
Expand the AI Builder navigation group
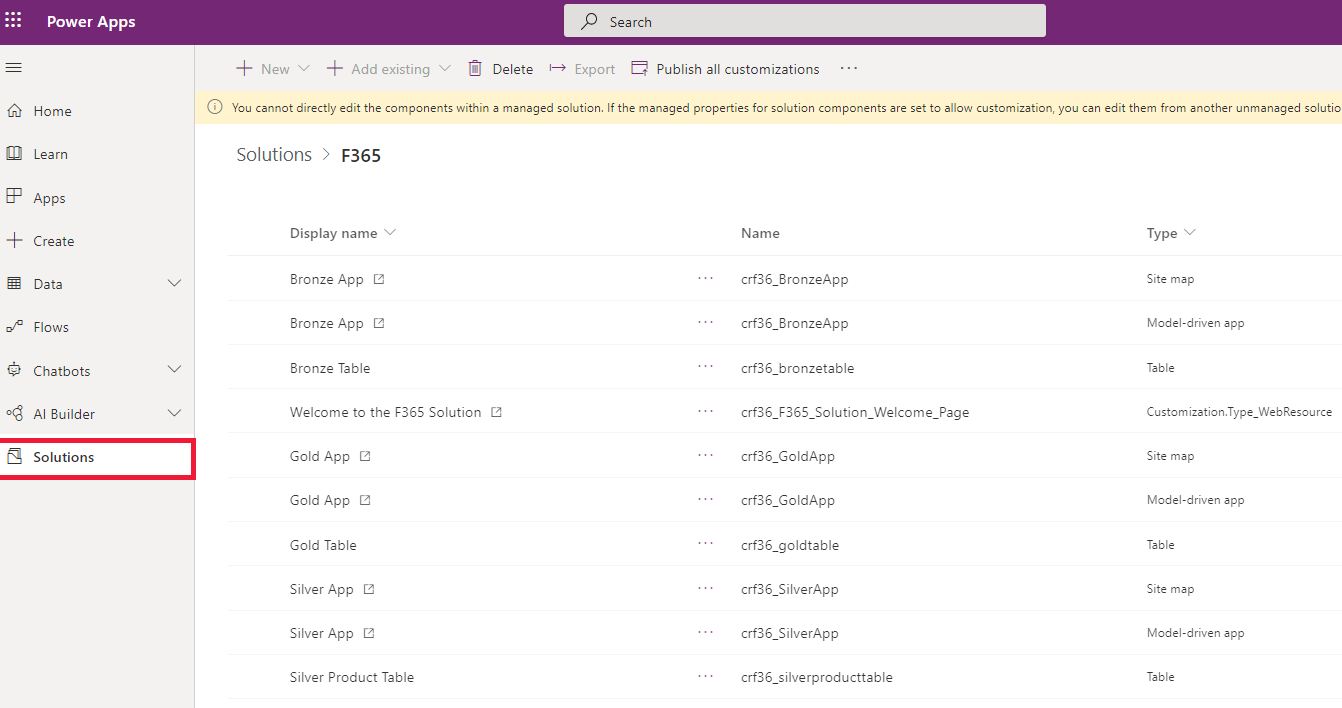click(x=174, y=413)
